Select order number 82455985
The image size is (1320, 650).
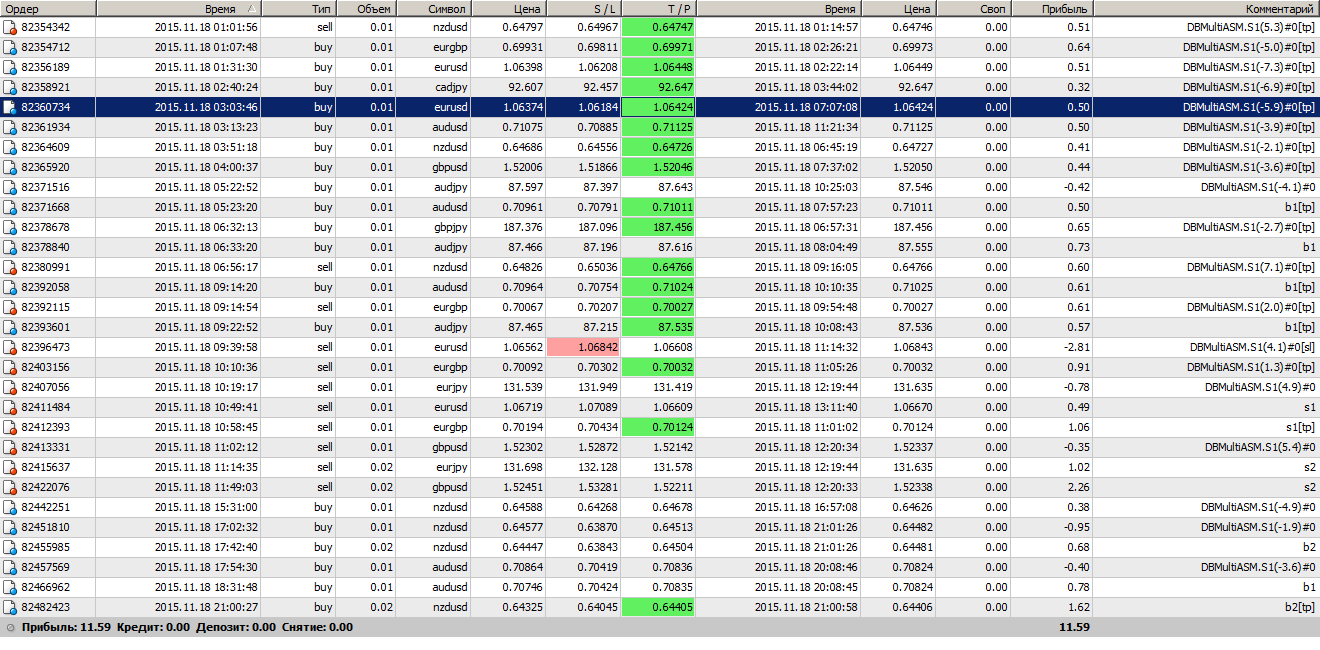click(45, 547)
